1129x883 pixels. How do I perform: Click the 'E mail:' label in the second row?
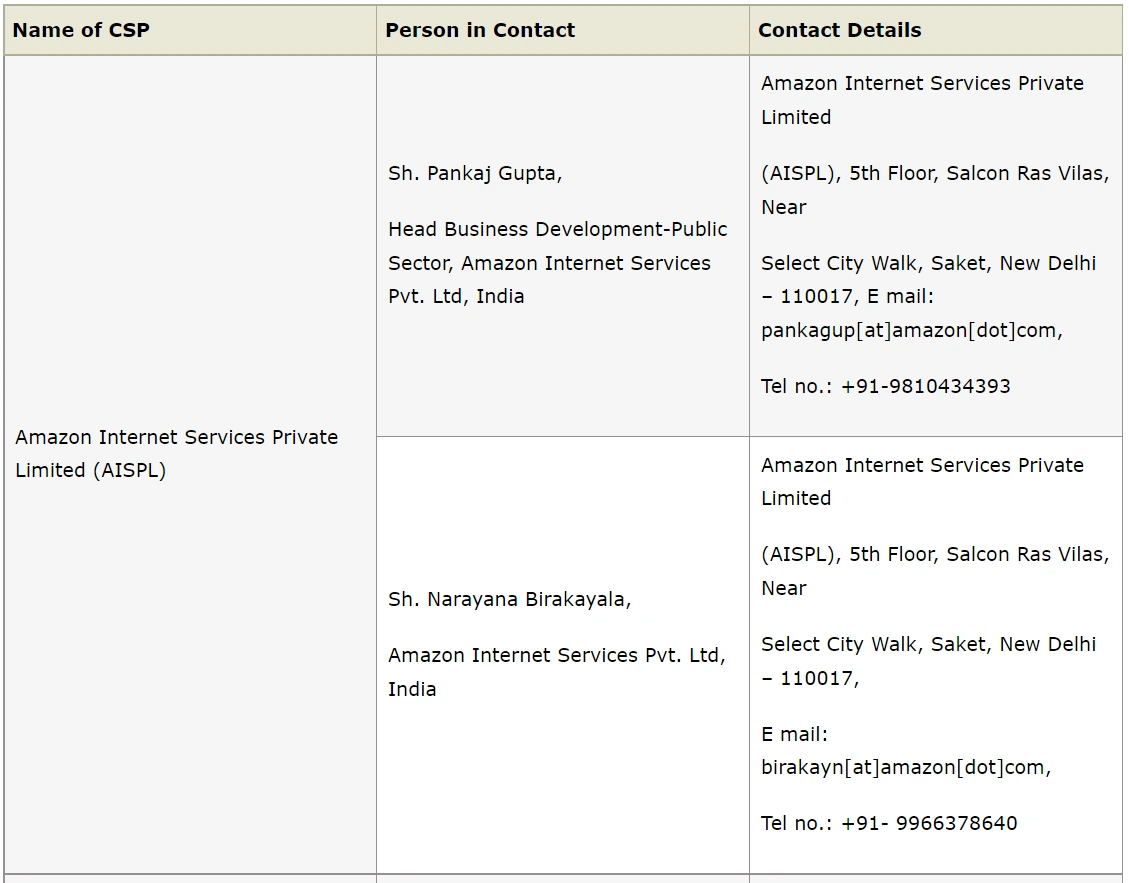coord(795,735)
